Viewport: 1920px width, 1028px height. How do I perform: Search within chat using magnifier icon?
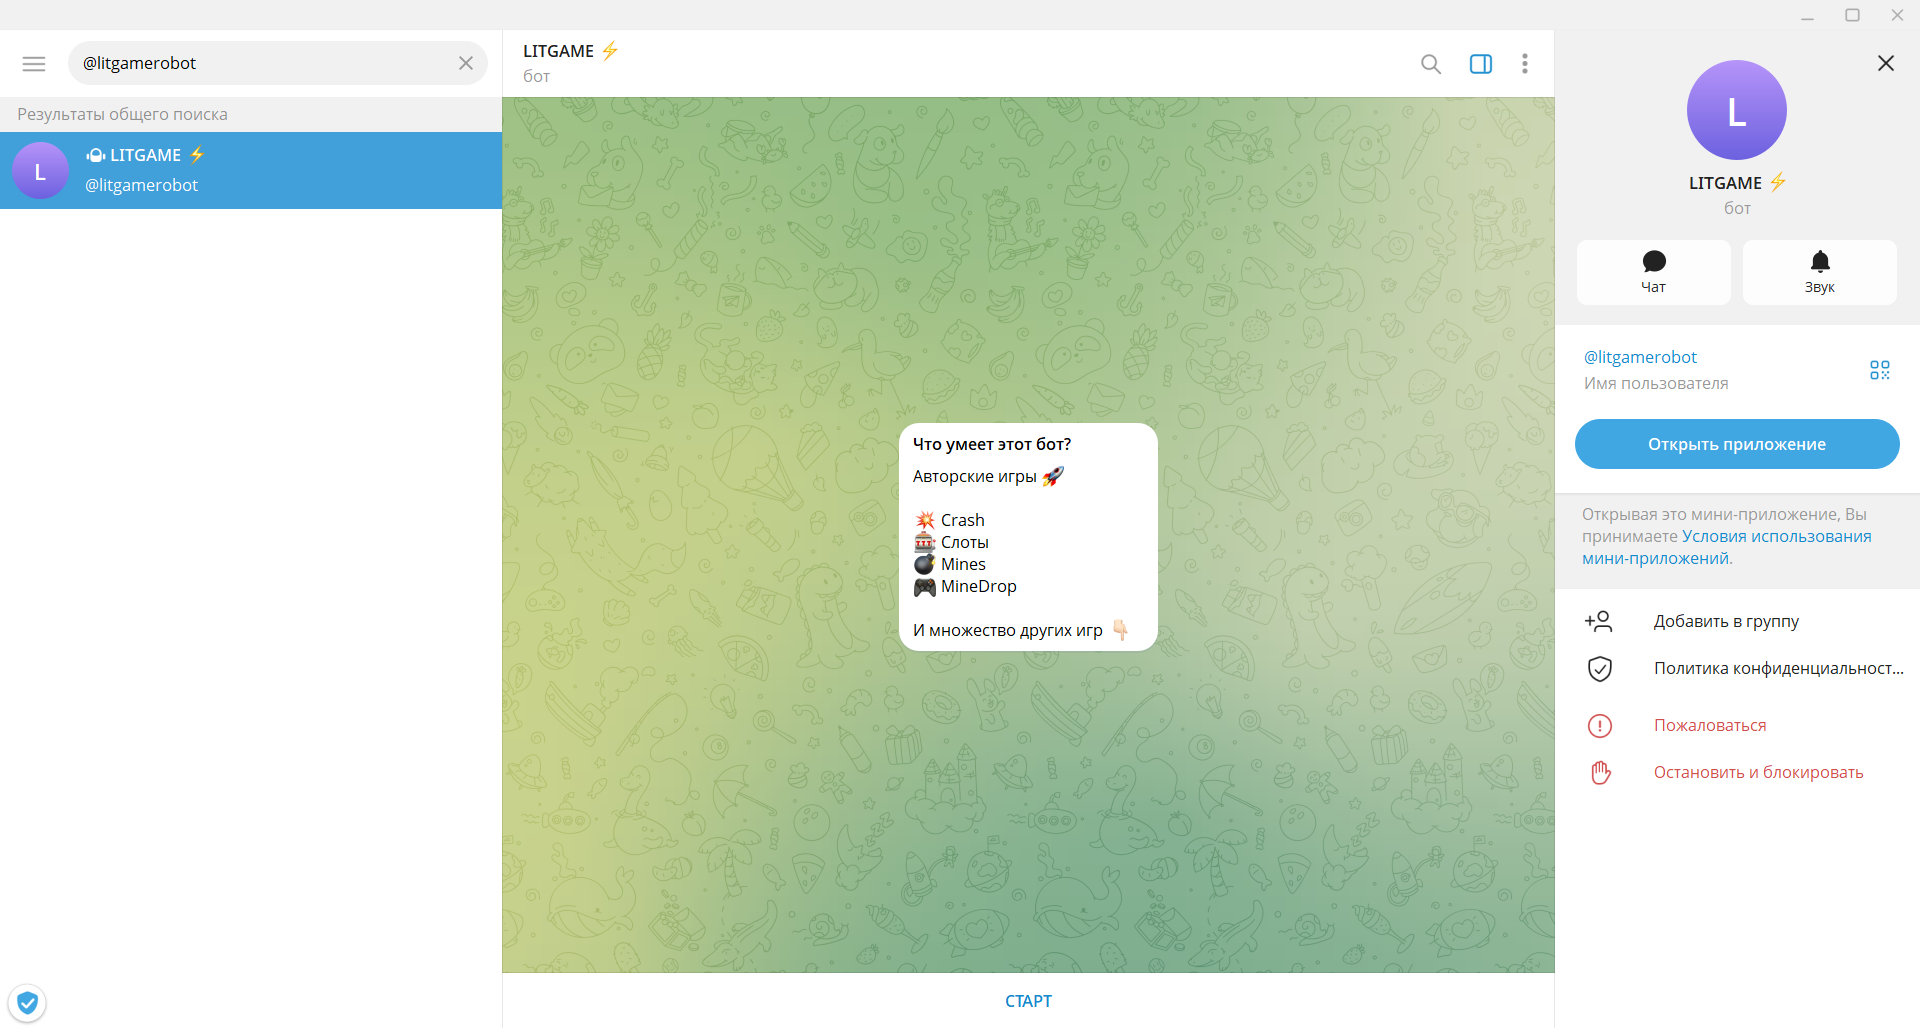[1431, 64]
